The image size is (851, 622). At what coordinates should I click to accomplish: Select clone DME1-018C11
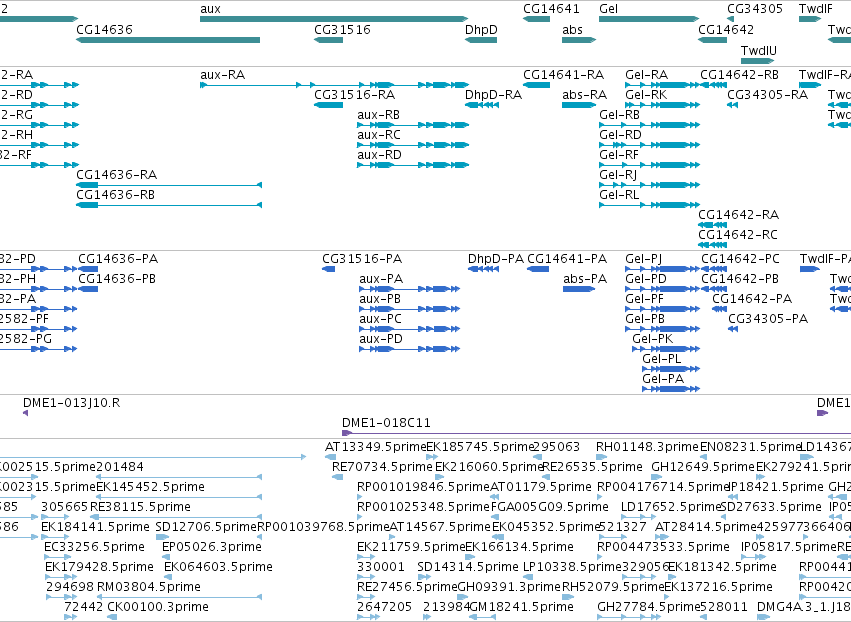pos(386,423)
